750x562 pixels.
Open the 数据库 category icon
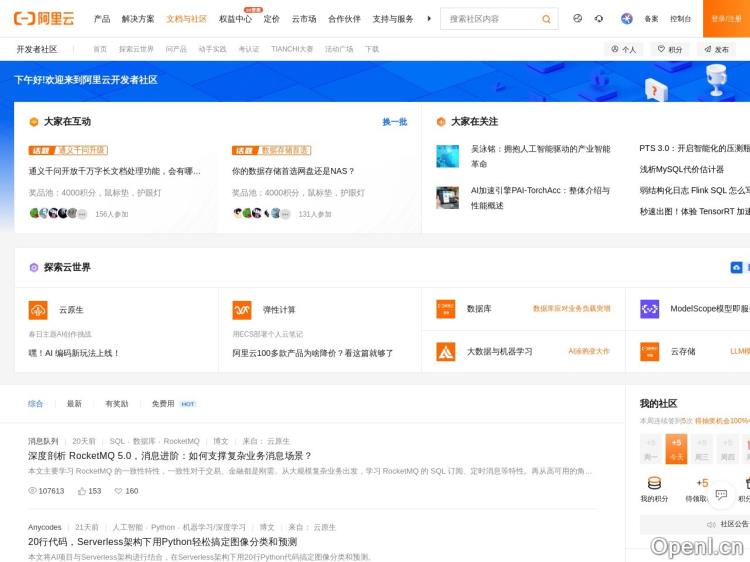tap(446, 309)
